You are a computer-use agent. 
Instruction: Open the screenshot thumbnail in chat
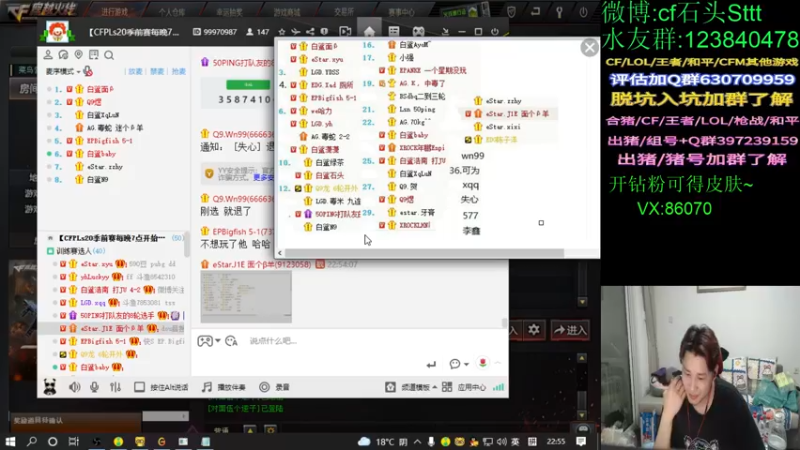tap(246, 296)
